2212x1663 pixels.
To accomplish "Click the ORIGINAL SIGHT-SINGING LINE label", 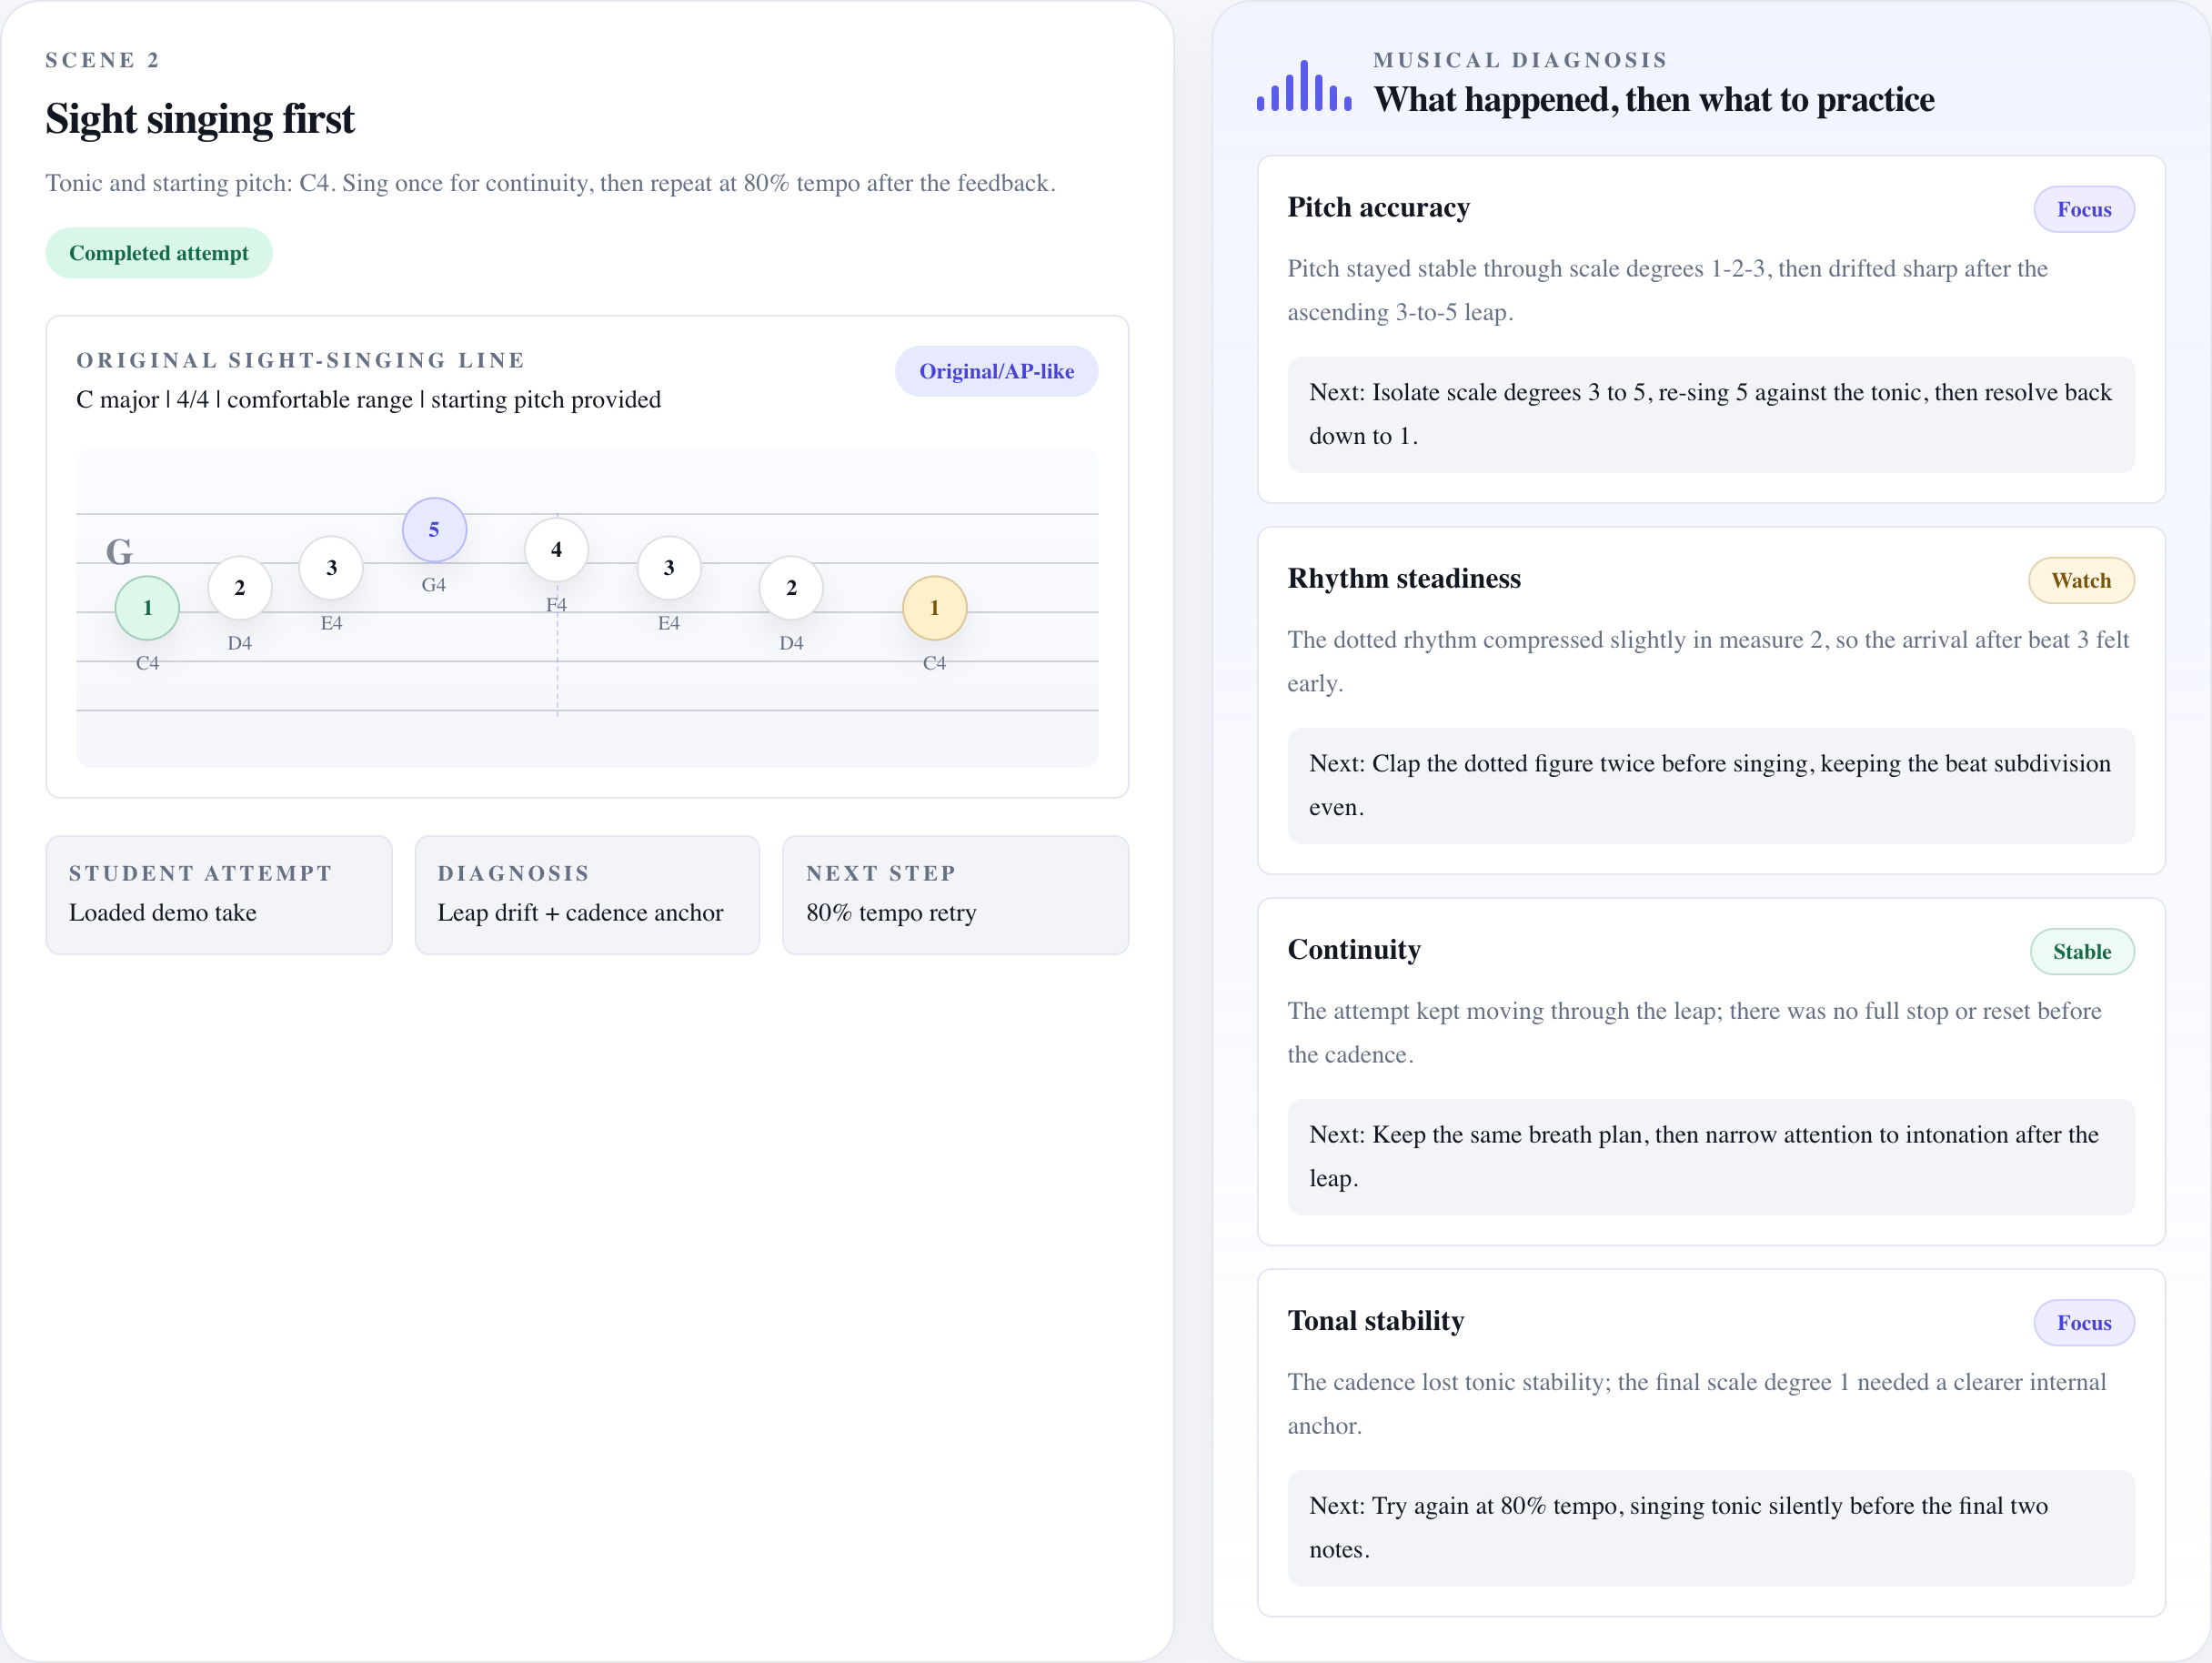I will 301,360.
